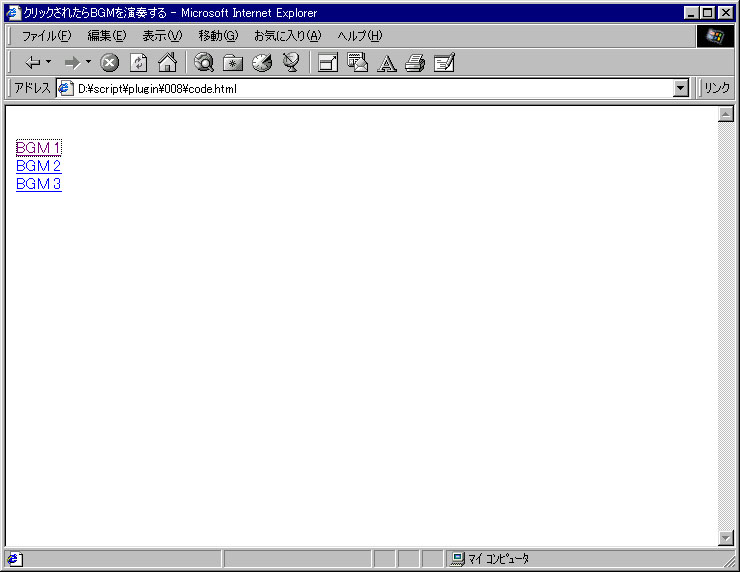Open the Channels satellite icon
The width and height of the screenshot is (740, 572).
tap(291, 62)
